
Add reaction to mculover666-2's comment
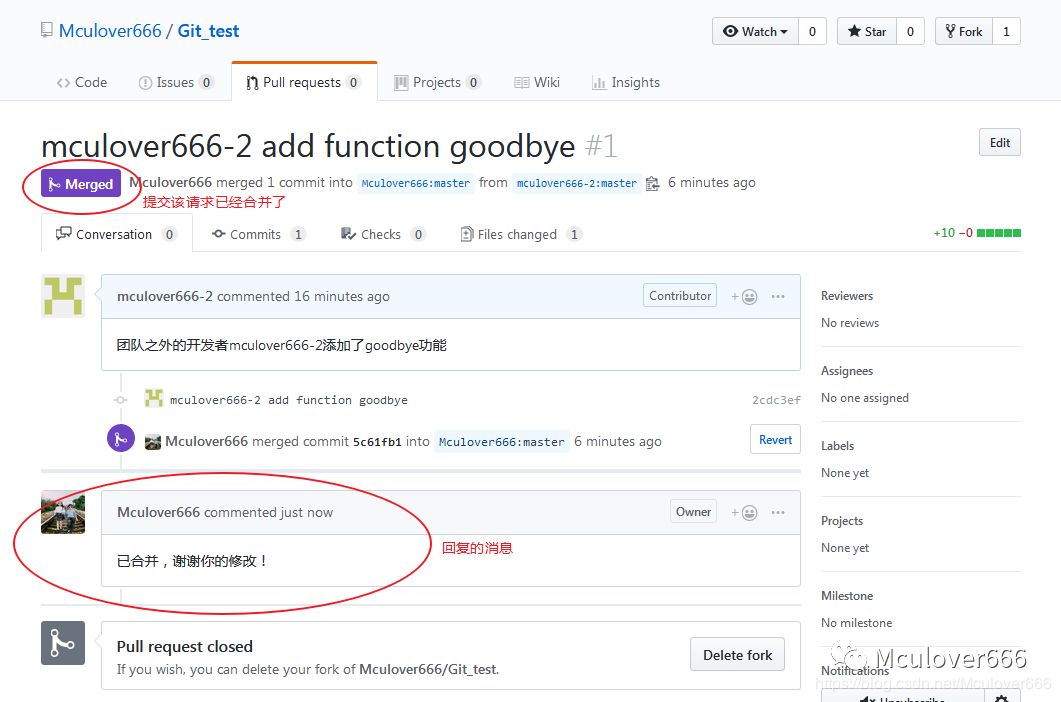click(x=744, y=297)
